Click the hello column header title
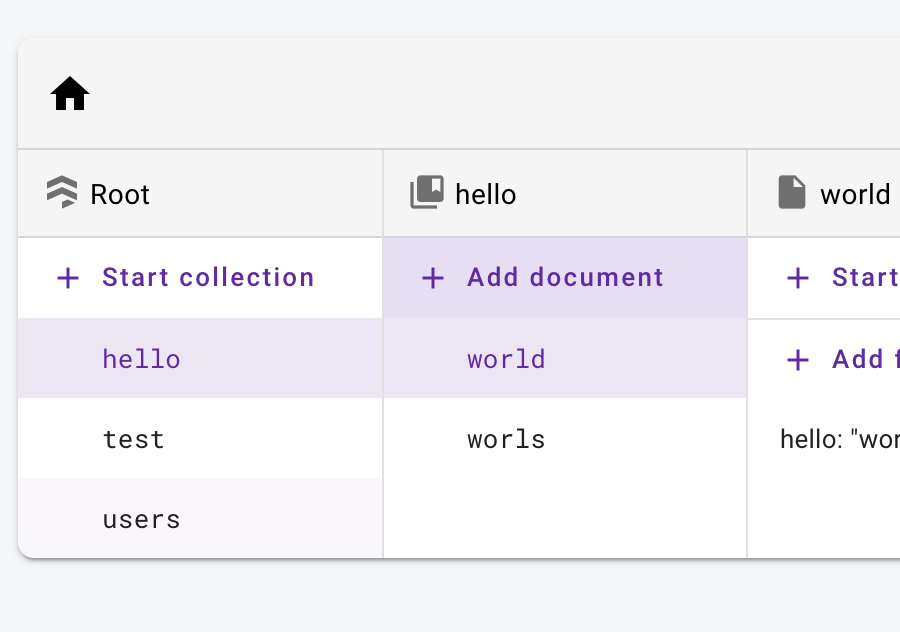The image size is (900, 632). 486,194
